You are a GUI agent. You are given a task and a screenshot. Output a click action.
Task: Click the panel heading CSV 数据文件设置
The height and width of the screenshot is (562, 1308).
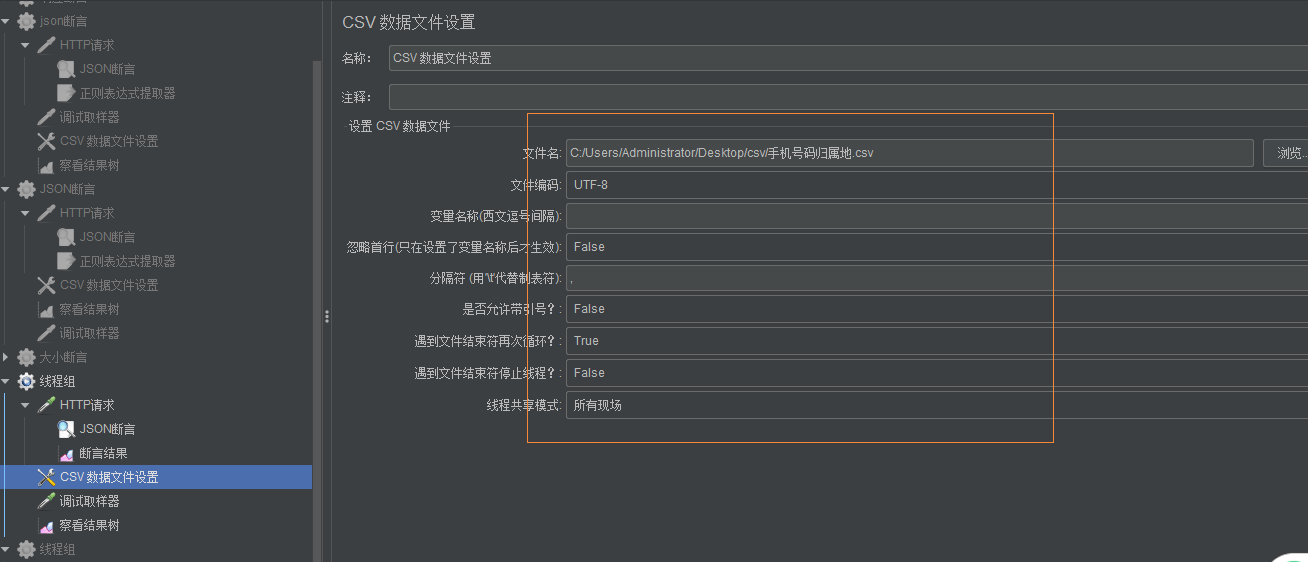point(408,22)
